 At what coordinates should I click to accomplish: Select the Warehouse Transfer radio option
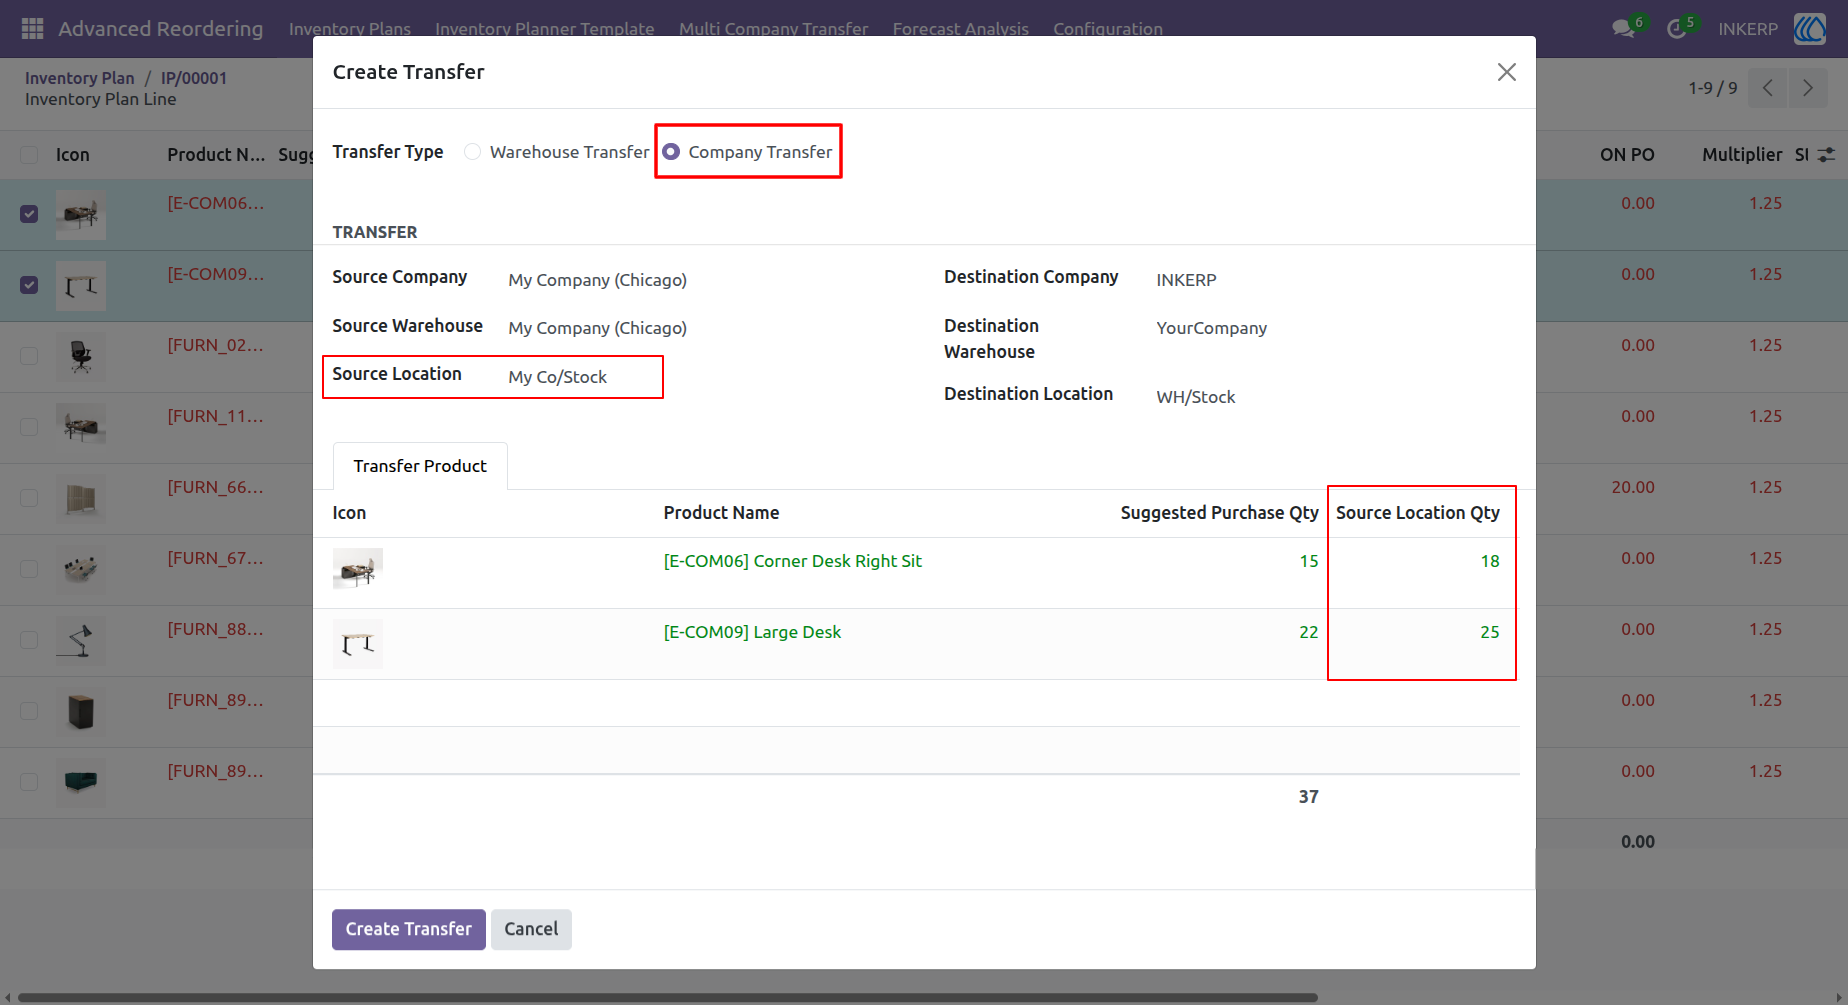pyautogui.click(x=473, y=152)
